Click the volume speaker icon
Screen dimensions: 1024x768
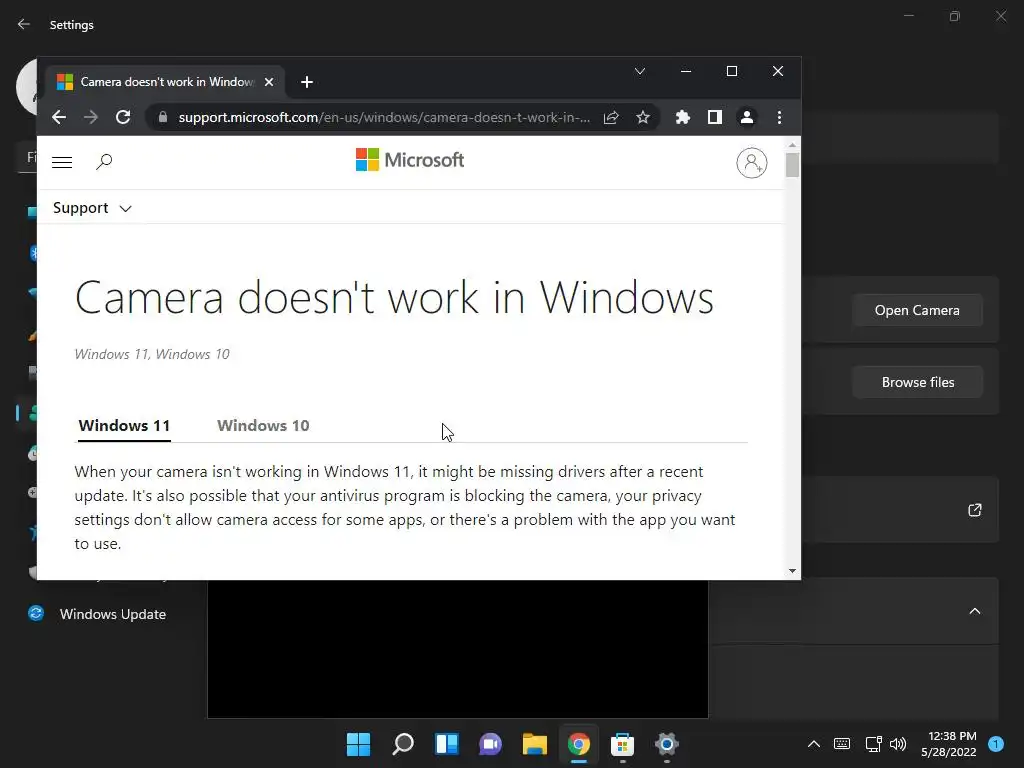coord(898,744)
